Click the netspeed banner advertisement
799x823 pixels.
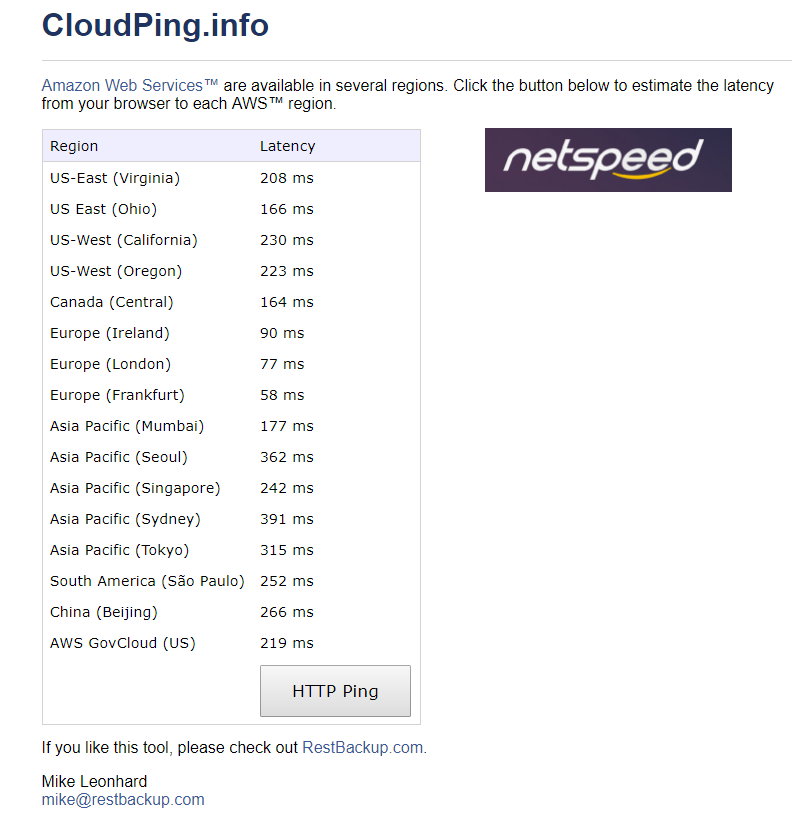[608, 160]
